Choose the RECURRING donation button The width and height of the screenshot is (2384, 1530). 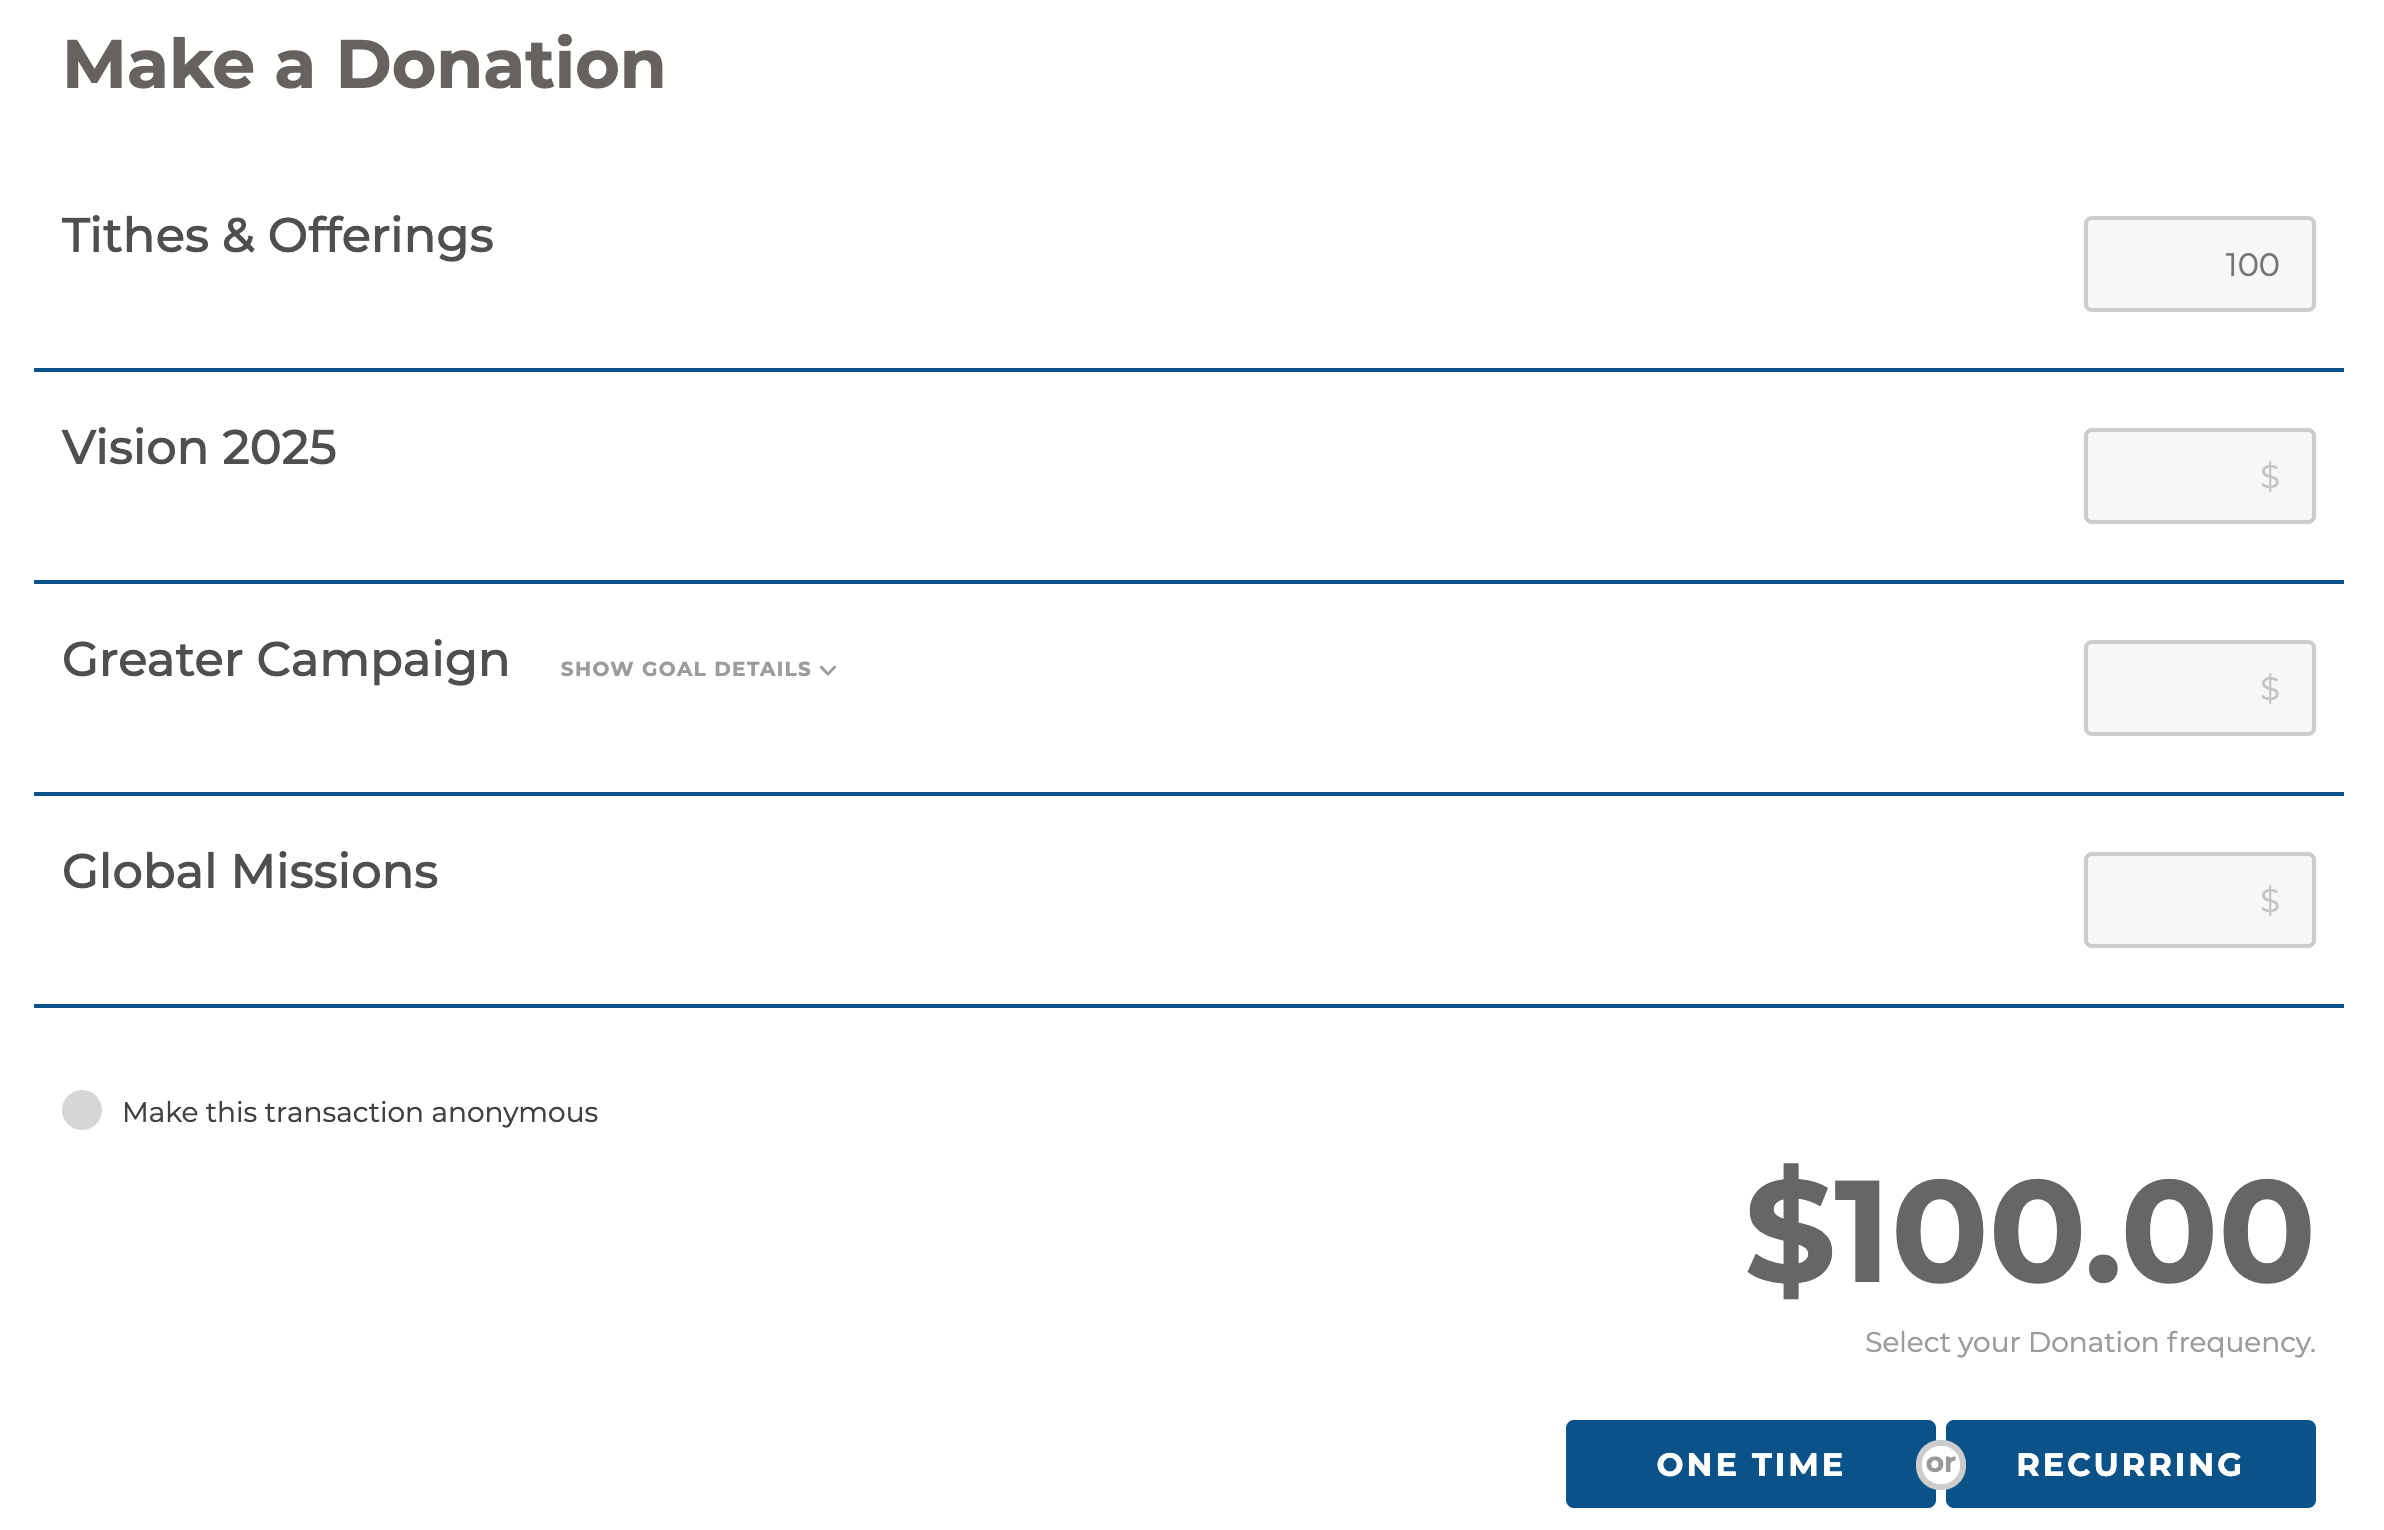[2130, 1464]
